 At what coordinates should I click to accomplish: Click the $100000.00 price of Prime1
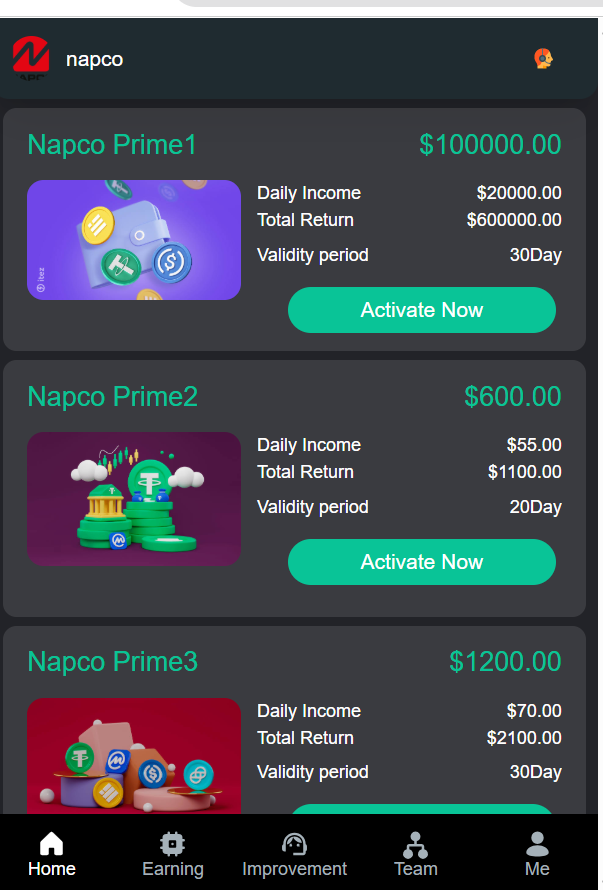click(x=490, y=145)
